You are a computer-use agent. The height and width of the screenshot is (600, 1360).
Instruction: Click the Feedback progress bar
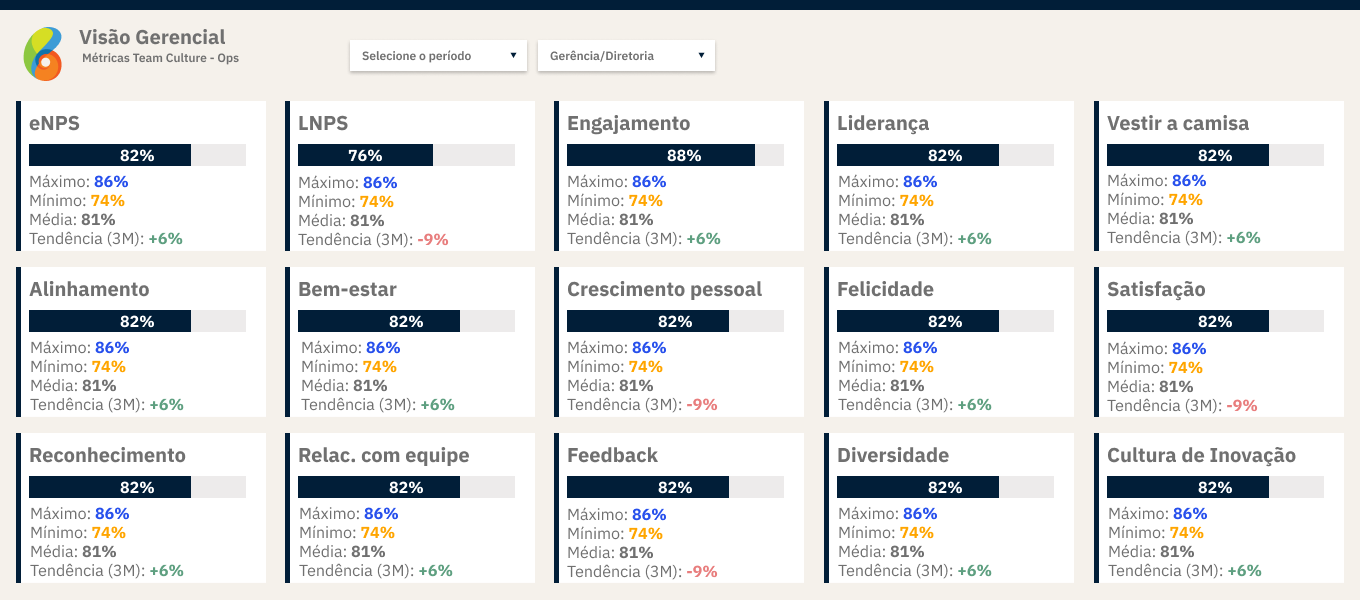tap(675, 487)
